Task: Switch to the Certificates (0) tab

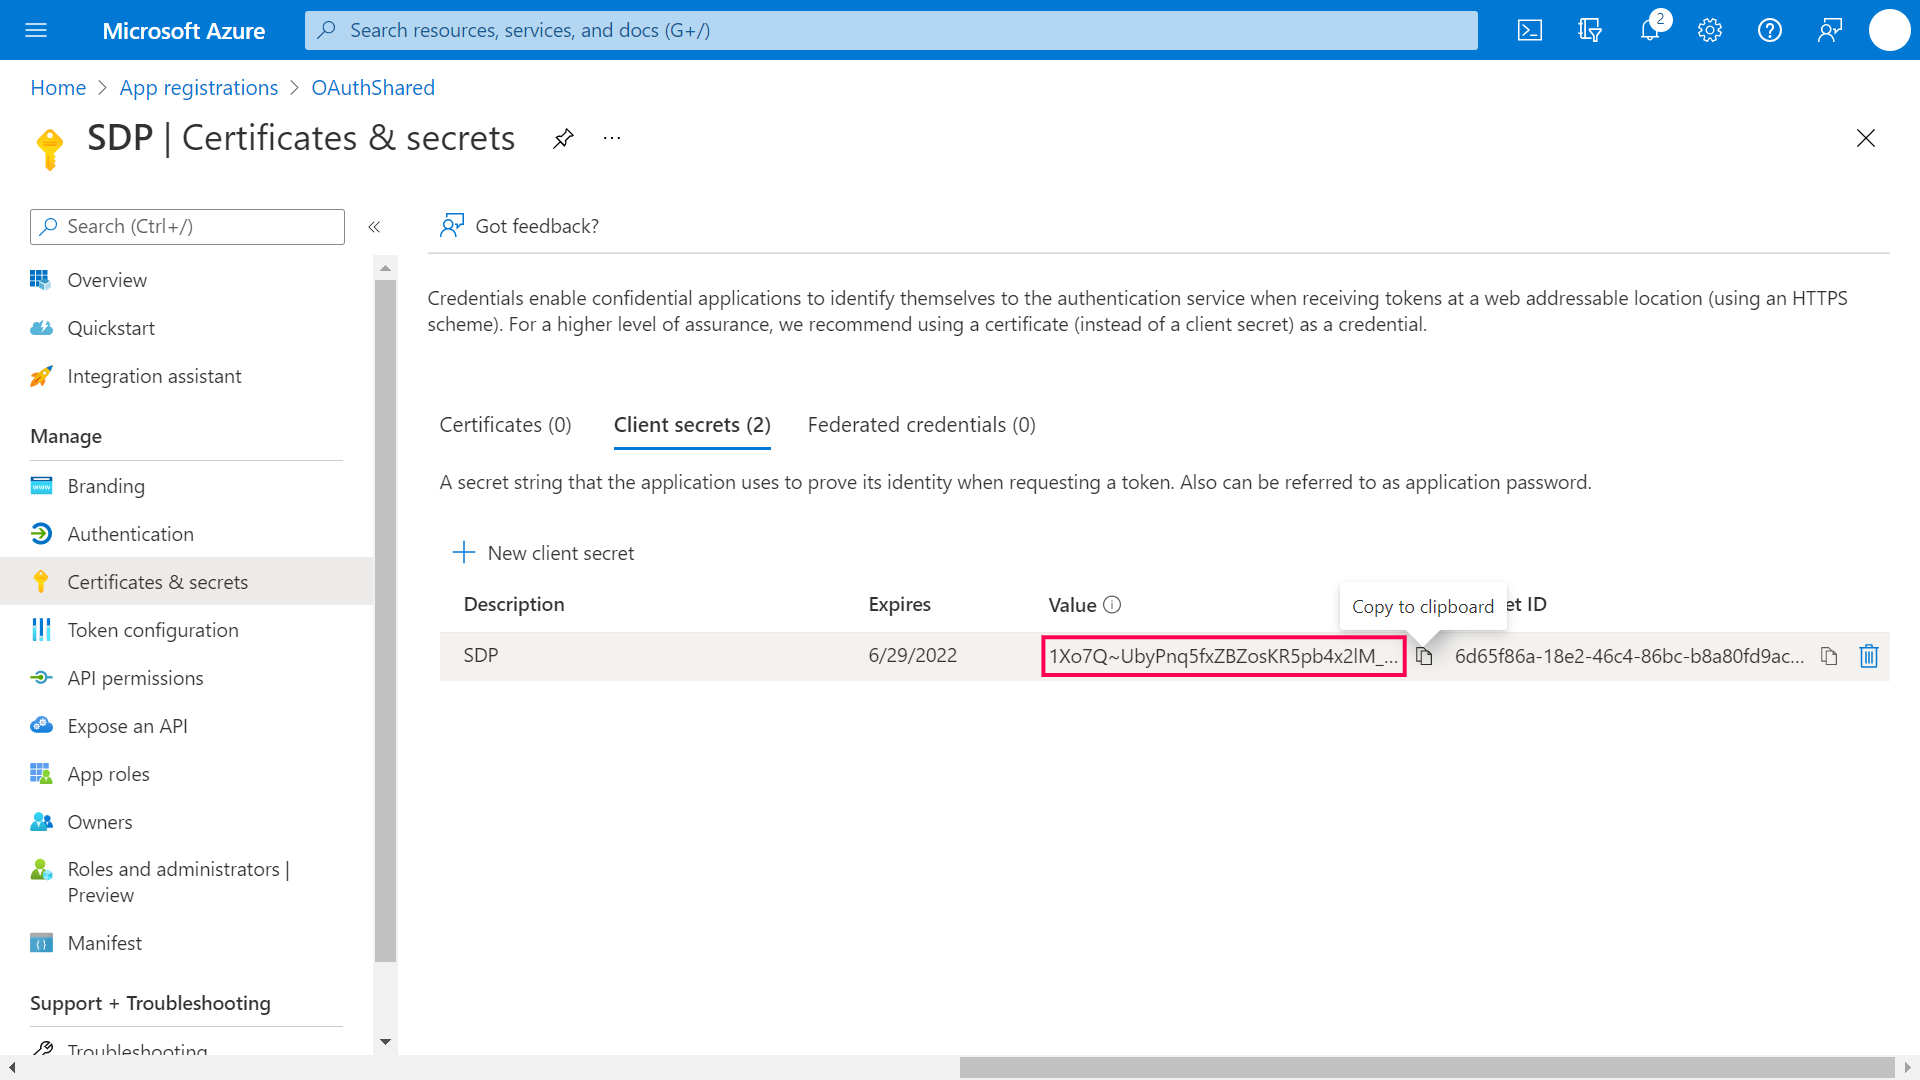Action: pos(505,425)
